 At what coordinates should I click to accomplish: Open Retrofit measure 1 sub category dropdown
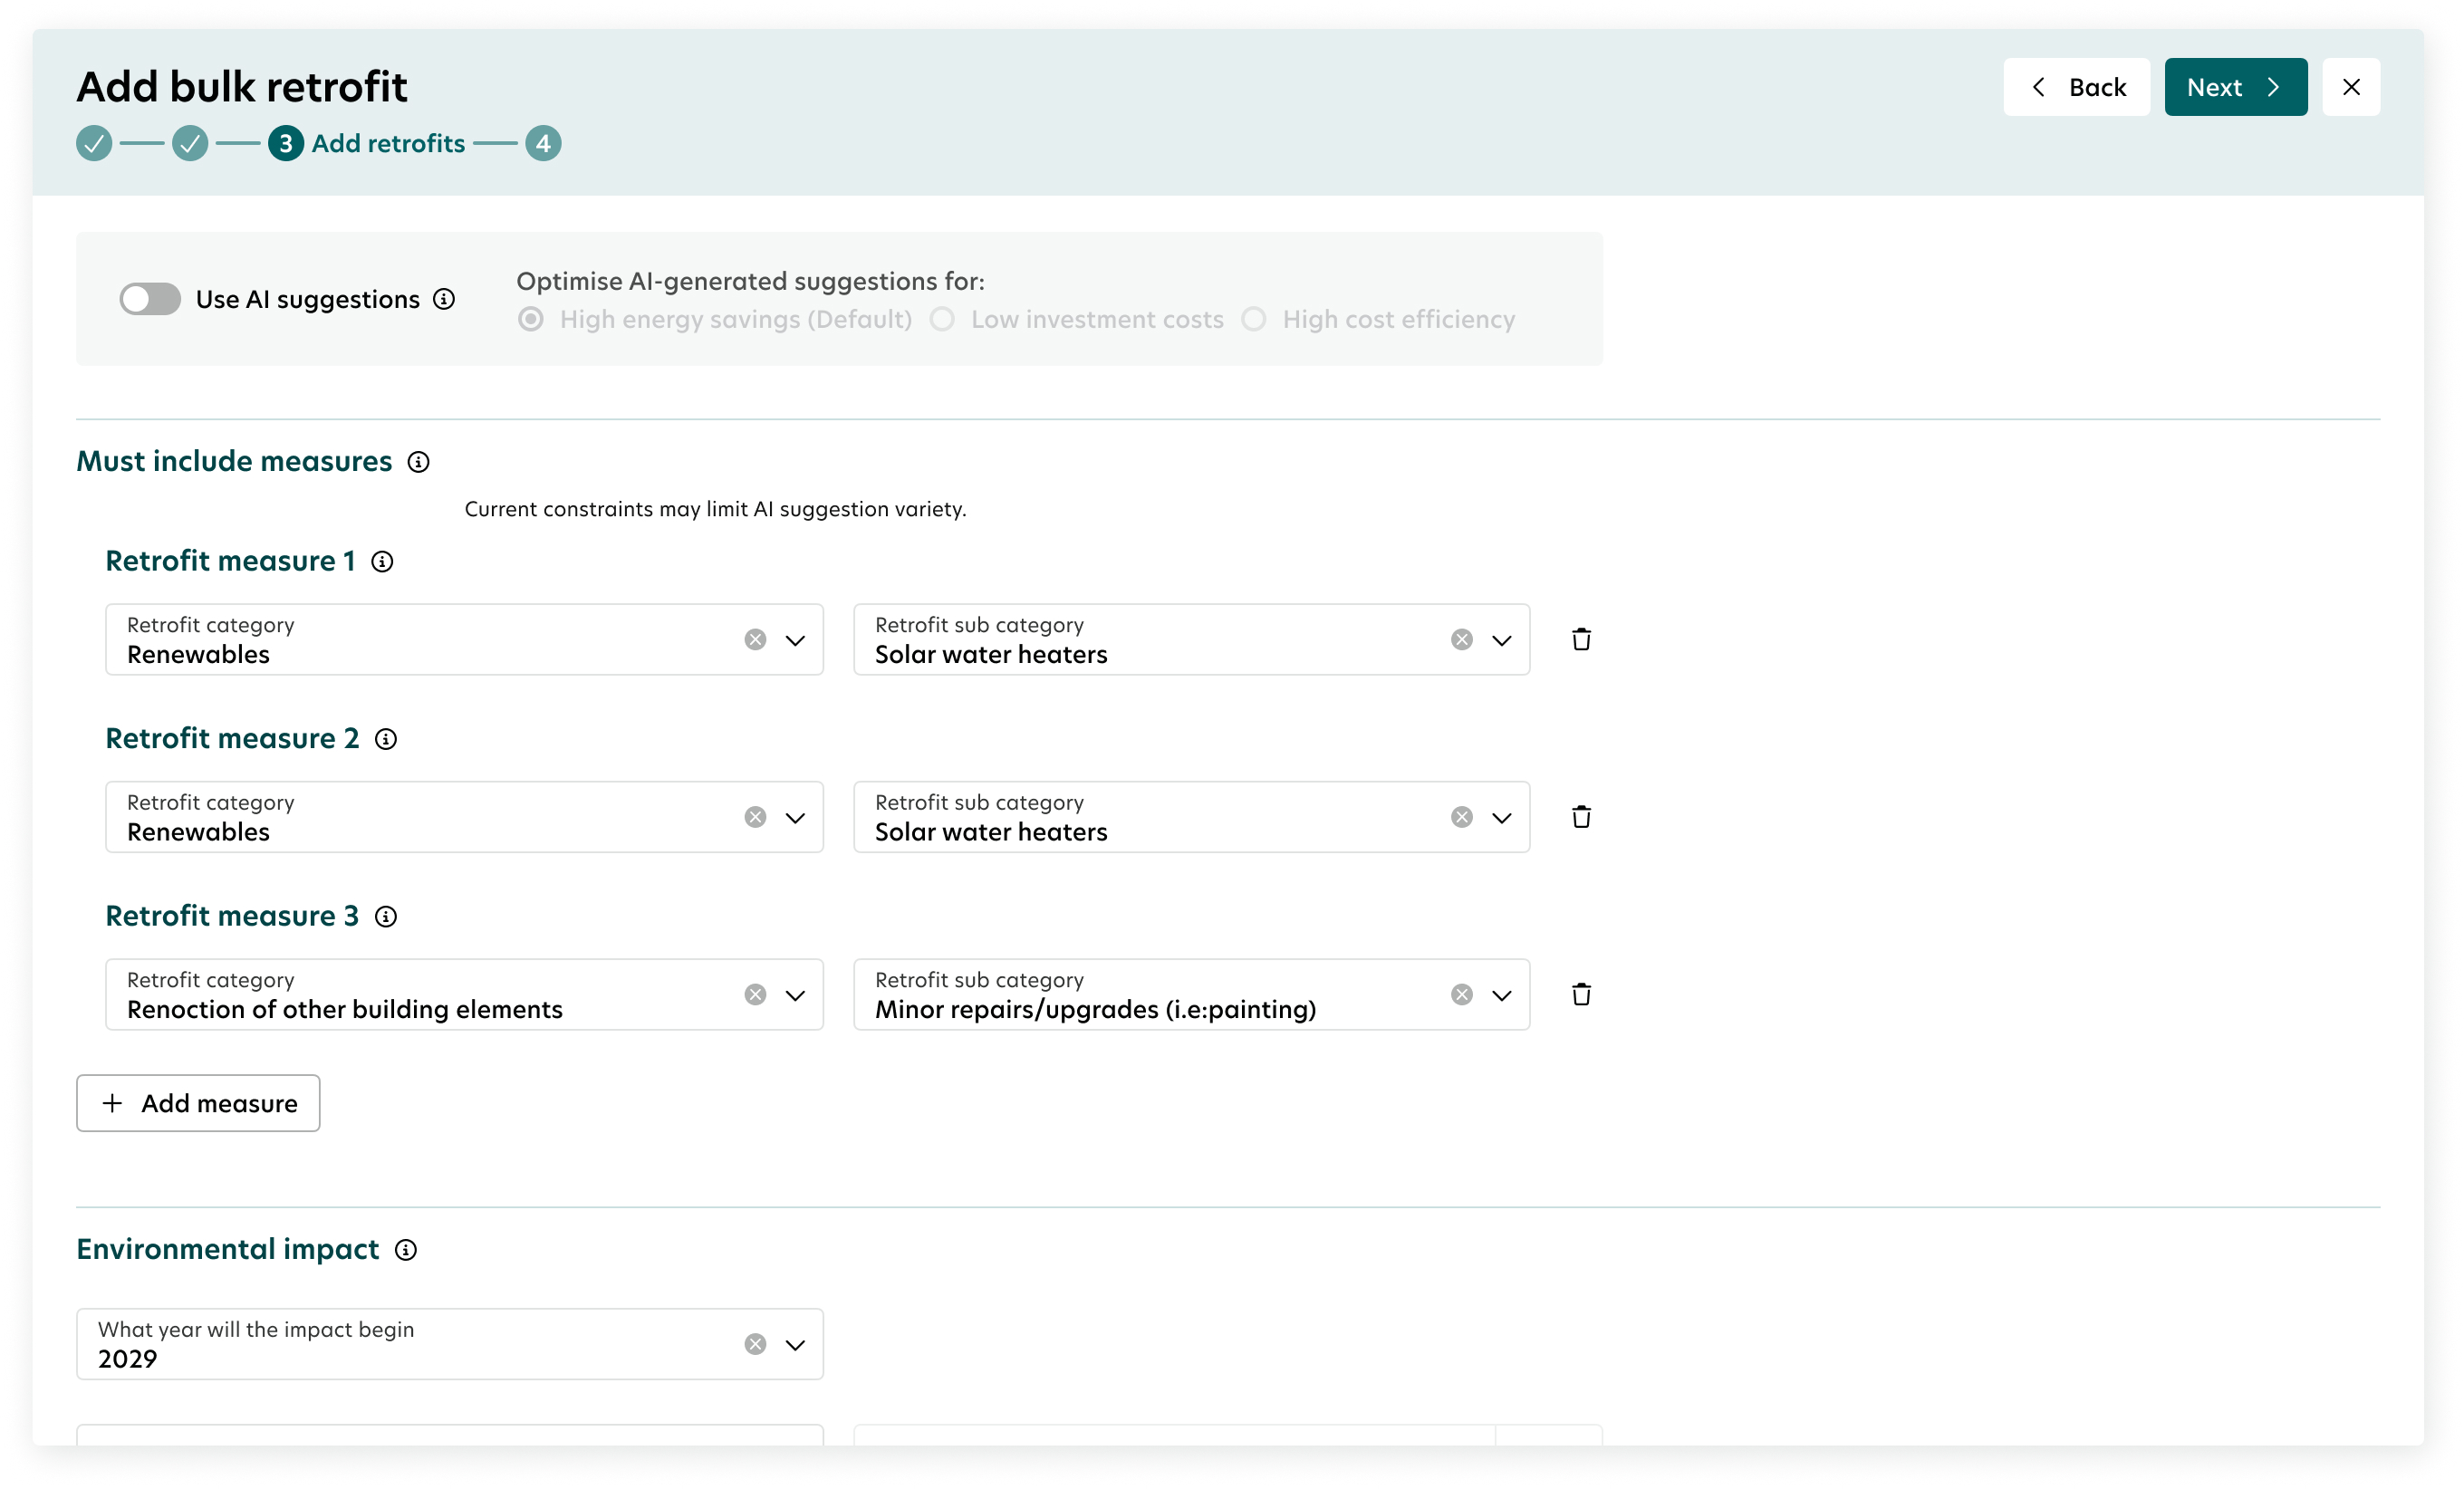point(1501,639)
